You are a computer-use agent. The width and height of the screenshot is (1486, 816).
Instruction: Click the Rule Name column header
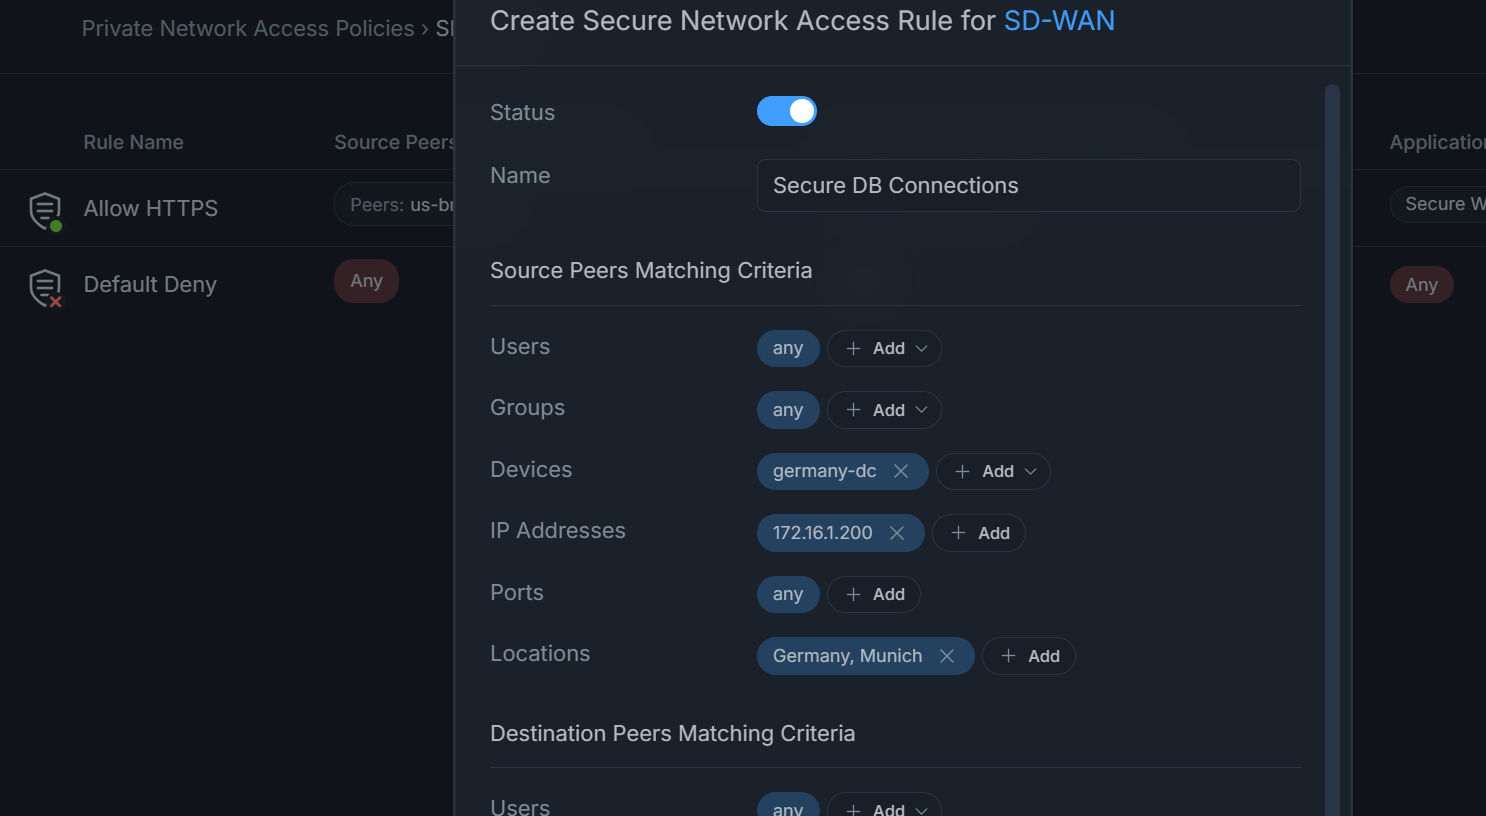click(133, 142)
